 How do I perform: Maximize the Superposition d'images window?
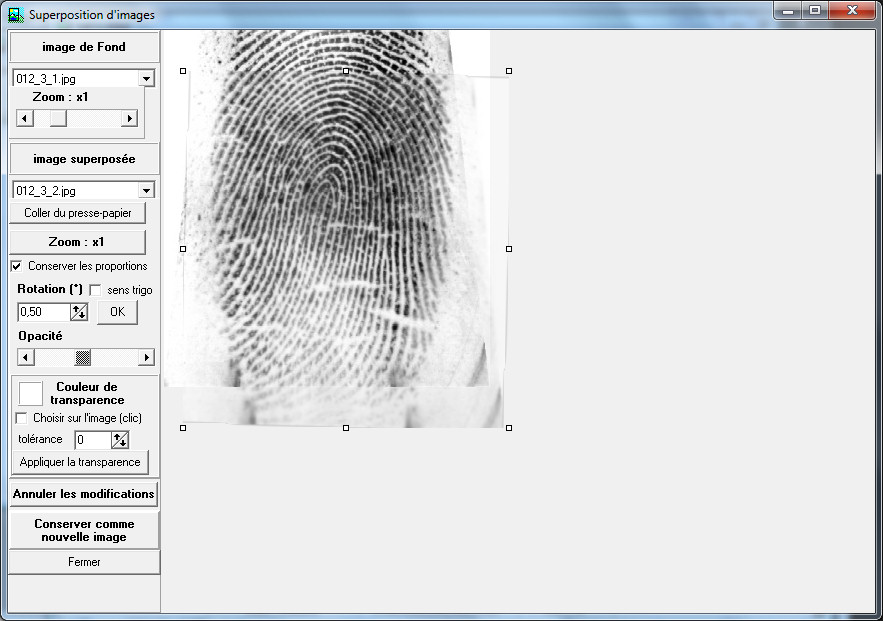814,11
